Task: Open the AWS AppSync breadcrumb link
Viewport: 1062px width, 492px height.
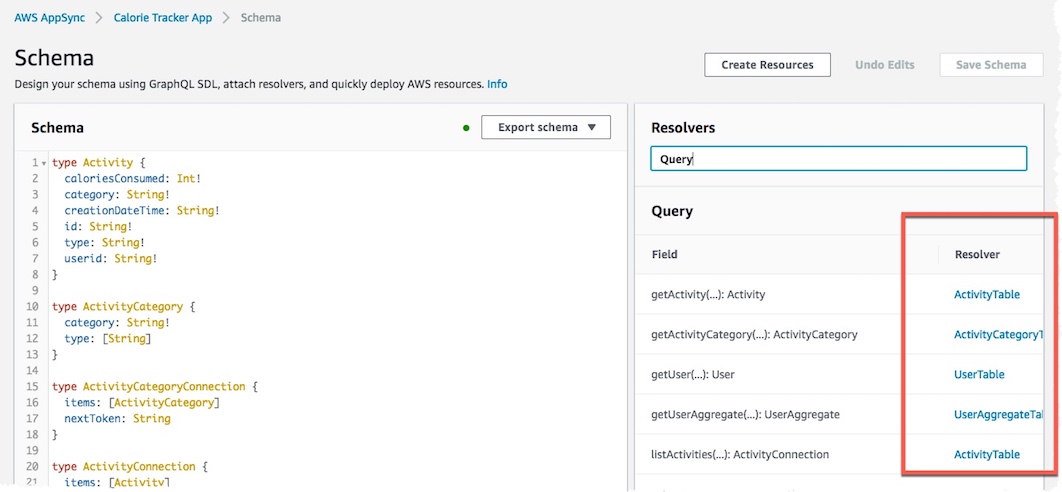Action: [x=49, y=18]
